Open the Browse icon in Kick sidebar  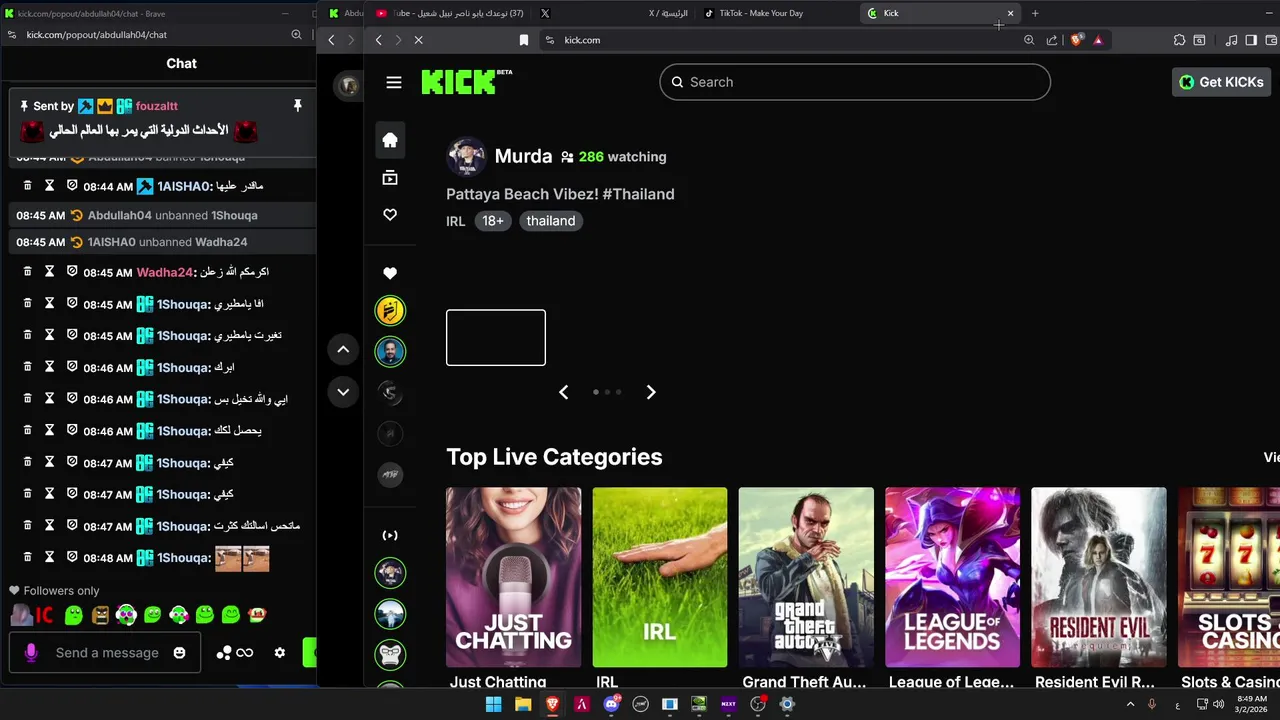pos(390,178)
